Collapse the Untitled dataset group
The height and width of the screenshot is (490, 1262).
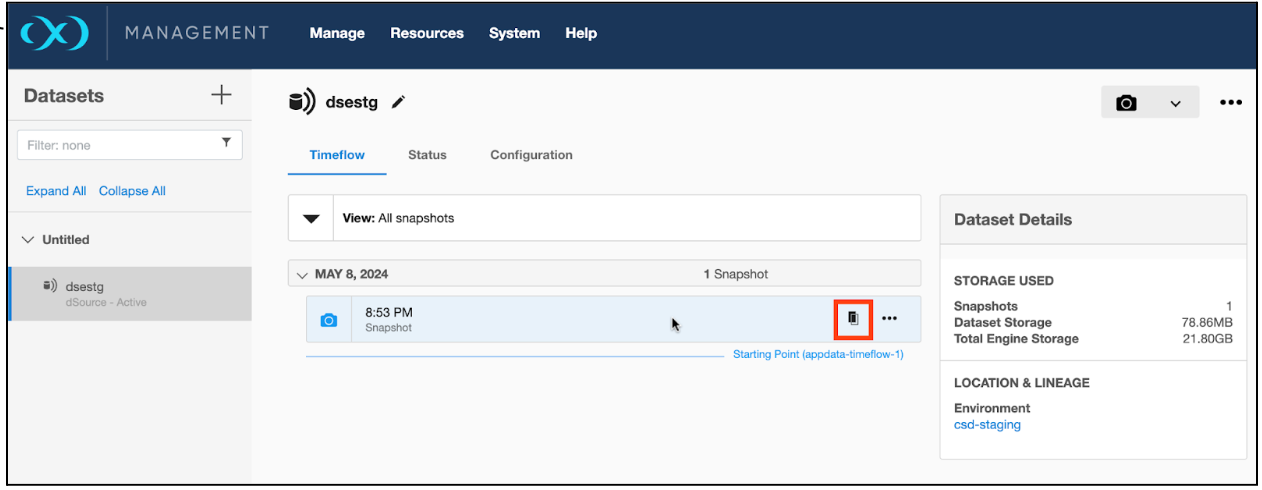pos(27,240)
